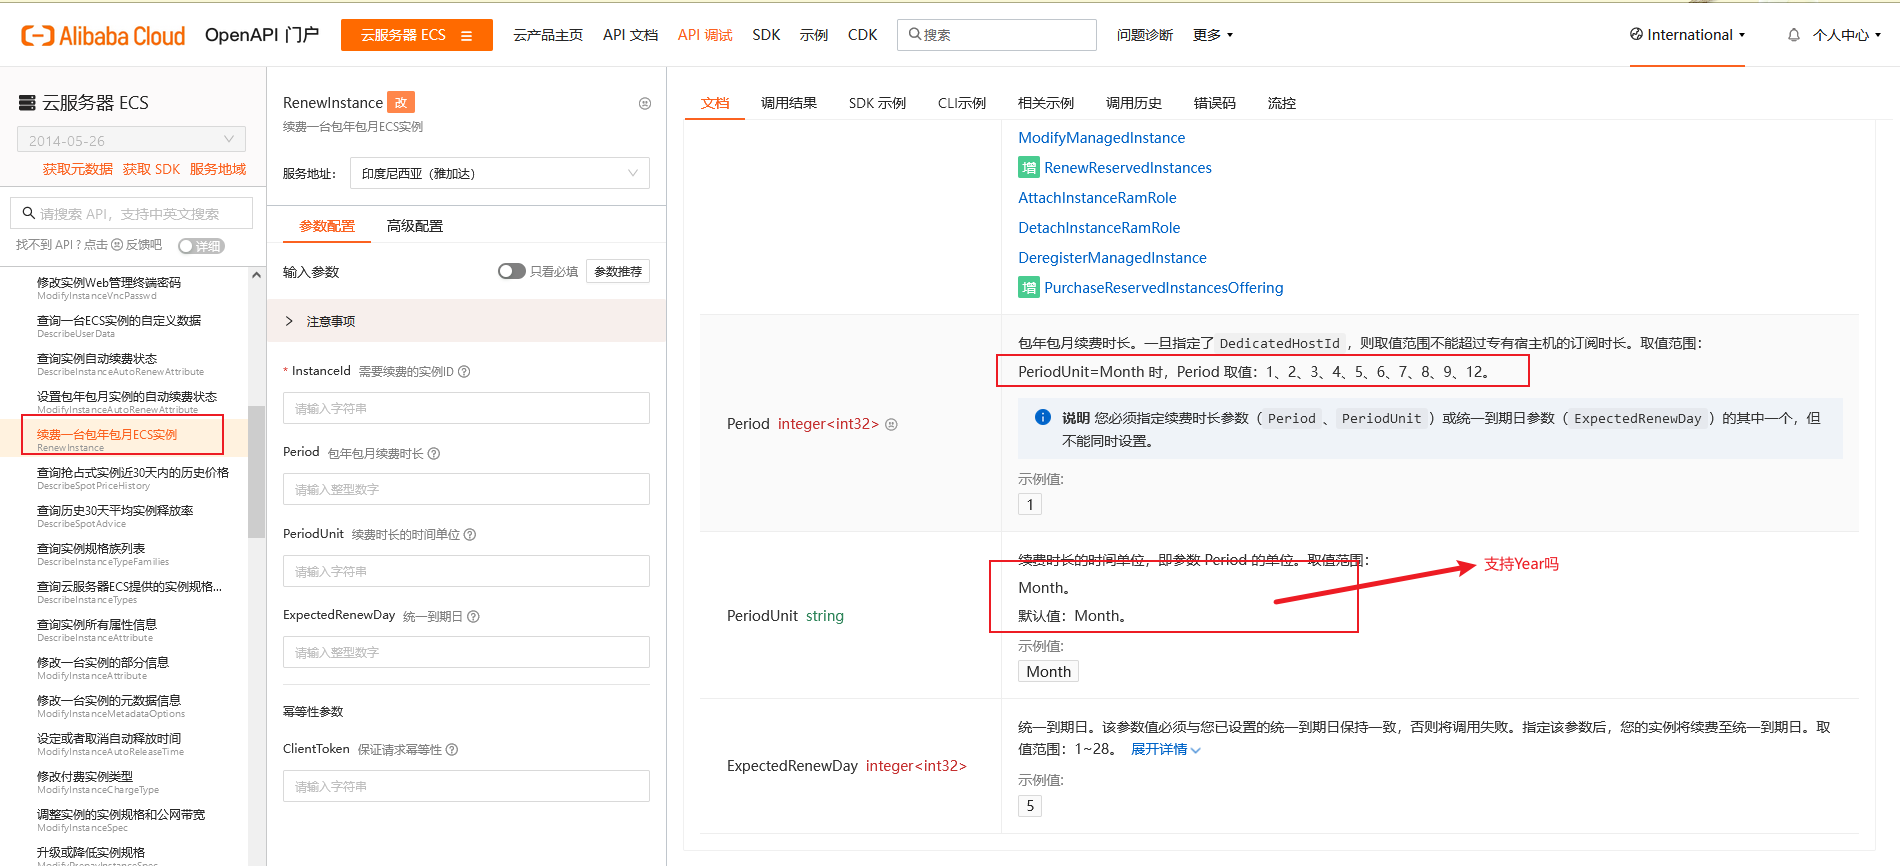Open 云产品主页 in top navigation
Image resolution: width=1900 pixels, height=866 pixels.
[x=548, y=35]
